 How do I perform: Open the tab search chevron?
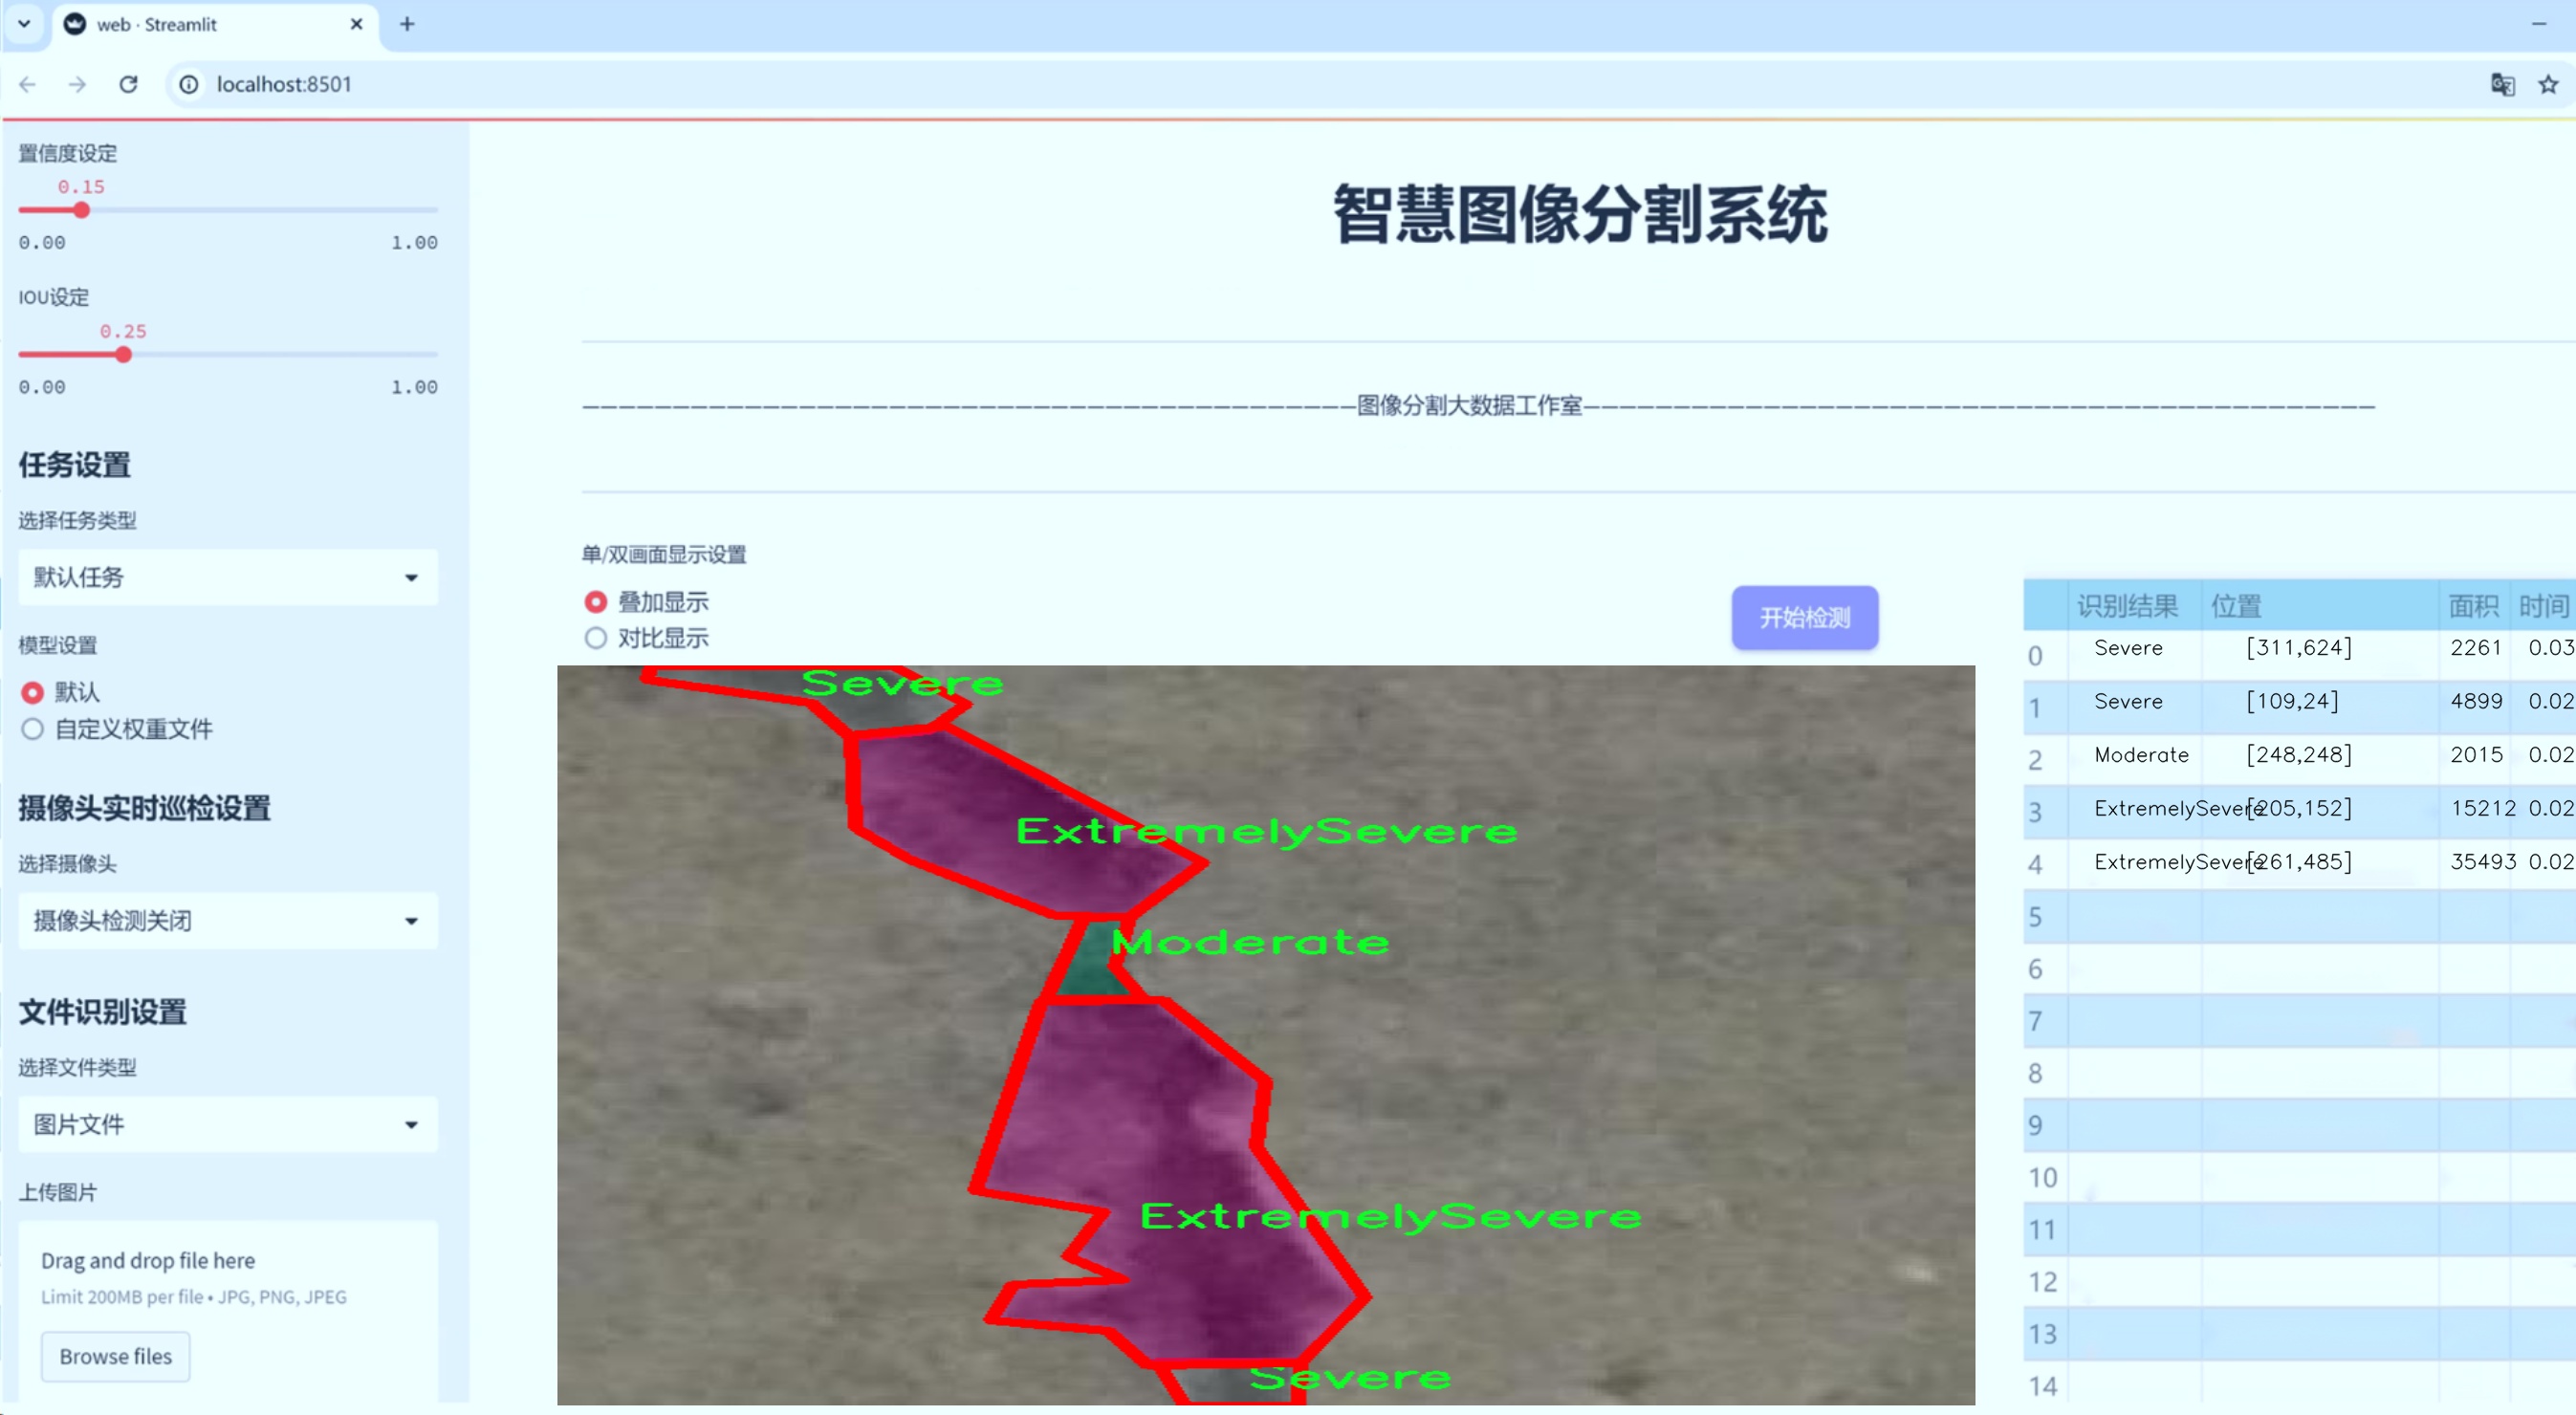[24, 24]
